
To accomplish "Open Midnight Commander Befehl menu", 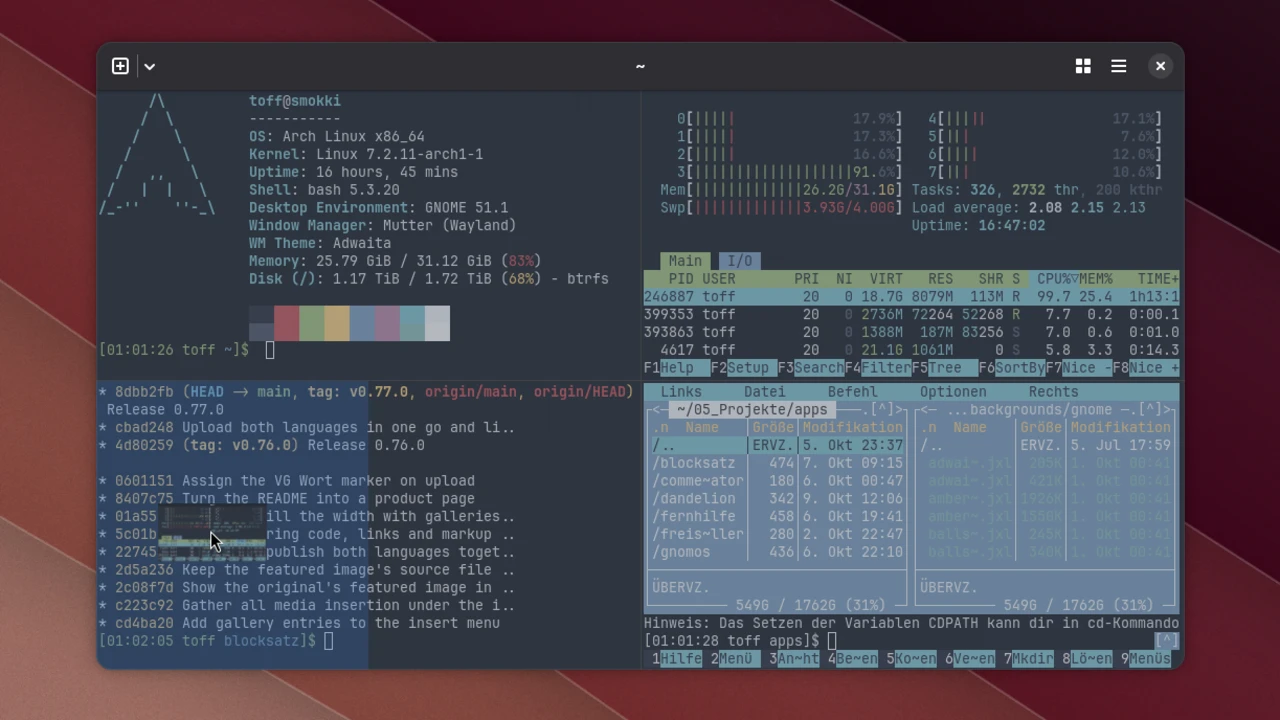I will point(852,392).
